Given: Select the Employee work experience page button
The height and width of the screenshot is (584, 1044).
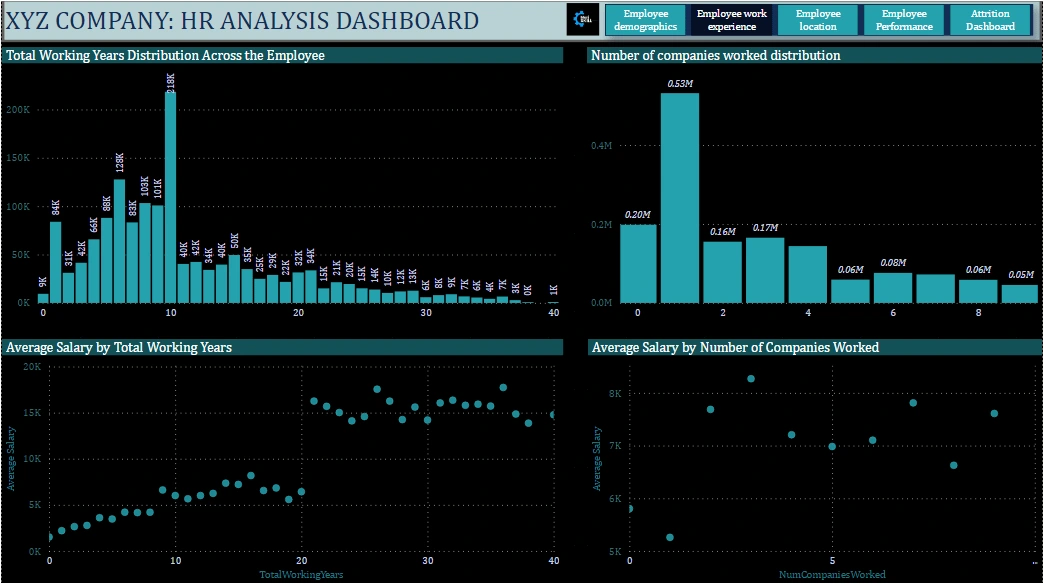Looking at the screenshot, I should 732,20.
